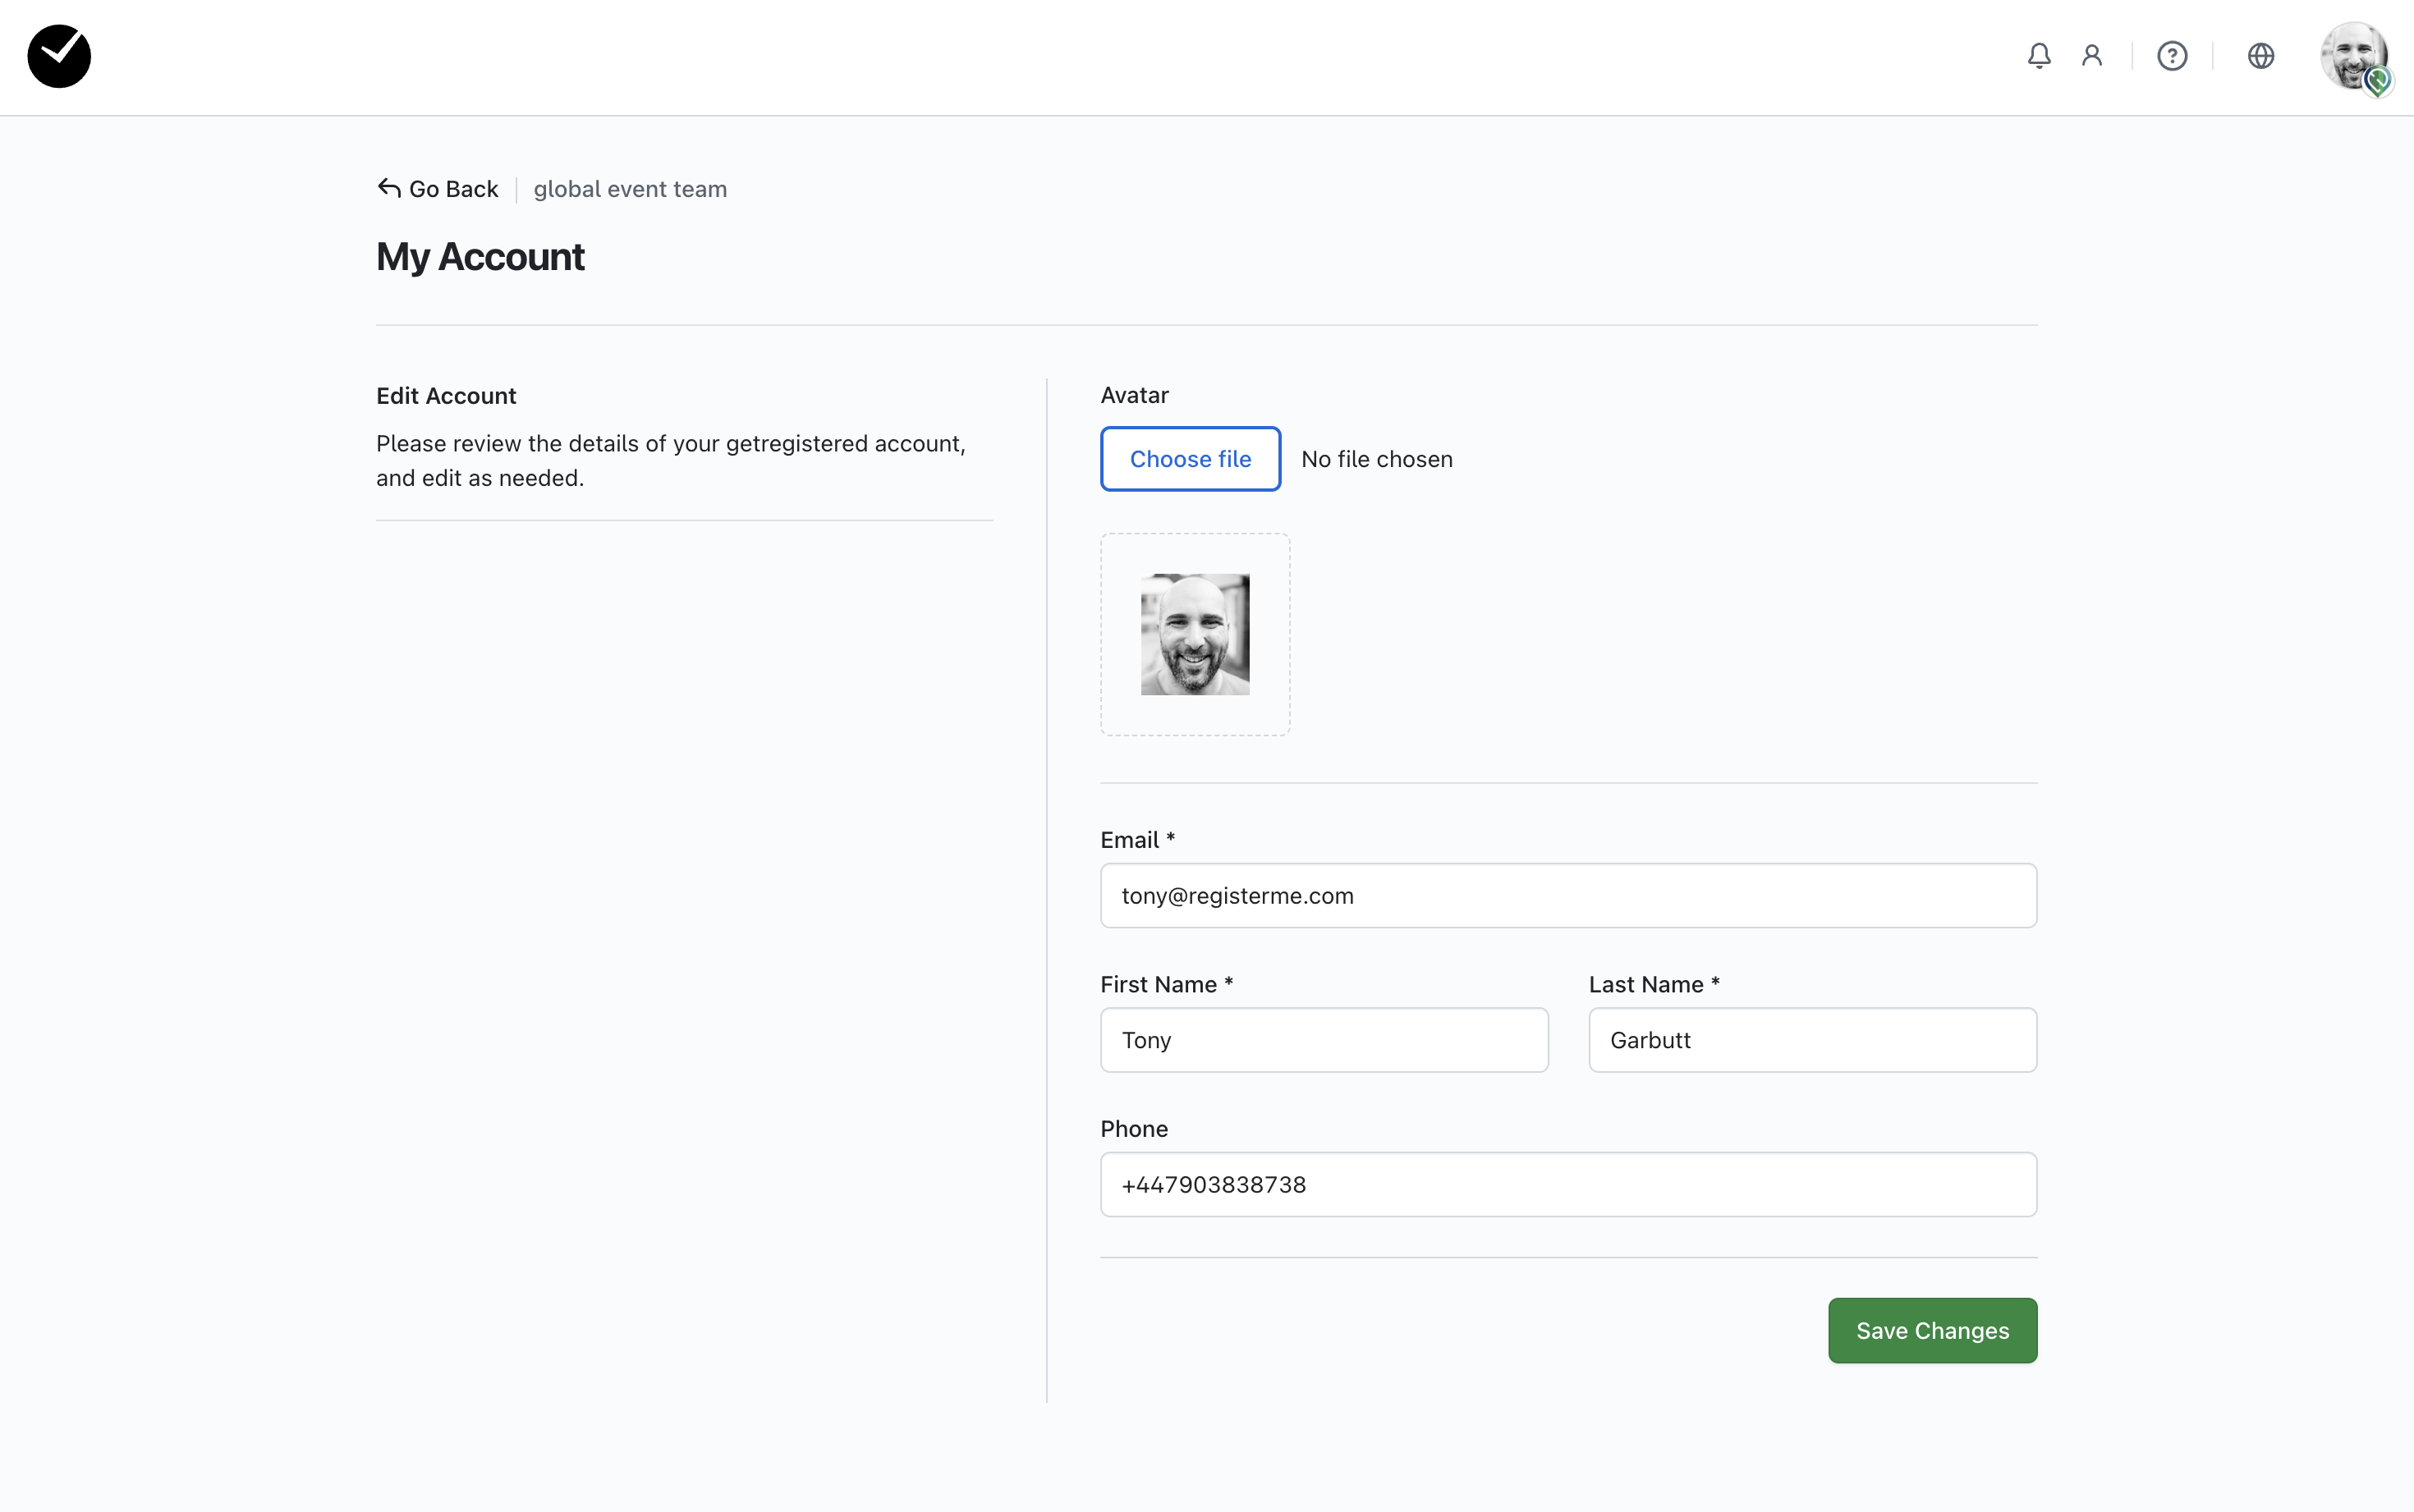Viewport: 2414px width, 1512px height.
Task: Click the Go Back link
Action: [x=453, y=189]
